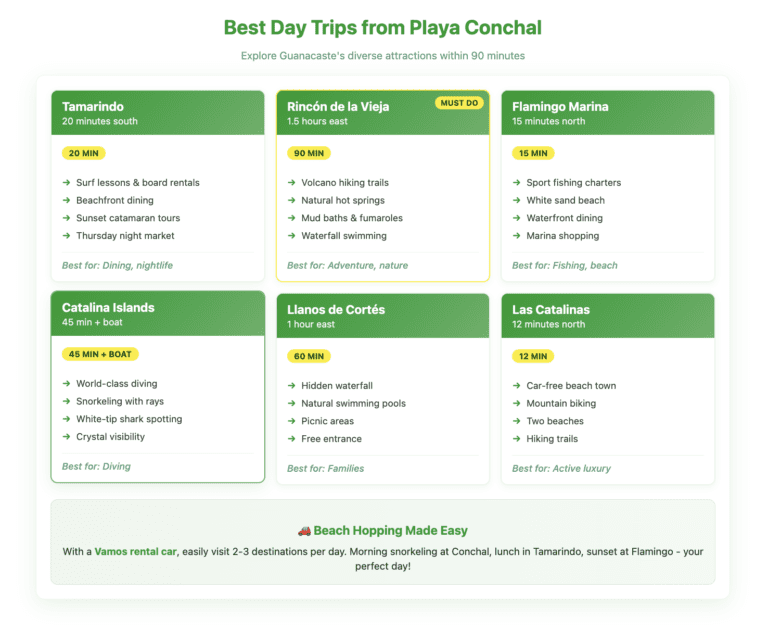
Task: Click arrow icon beside Surf lessons & board rentals
Action: click(66, 183)
